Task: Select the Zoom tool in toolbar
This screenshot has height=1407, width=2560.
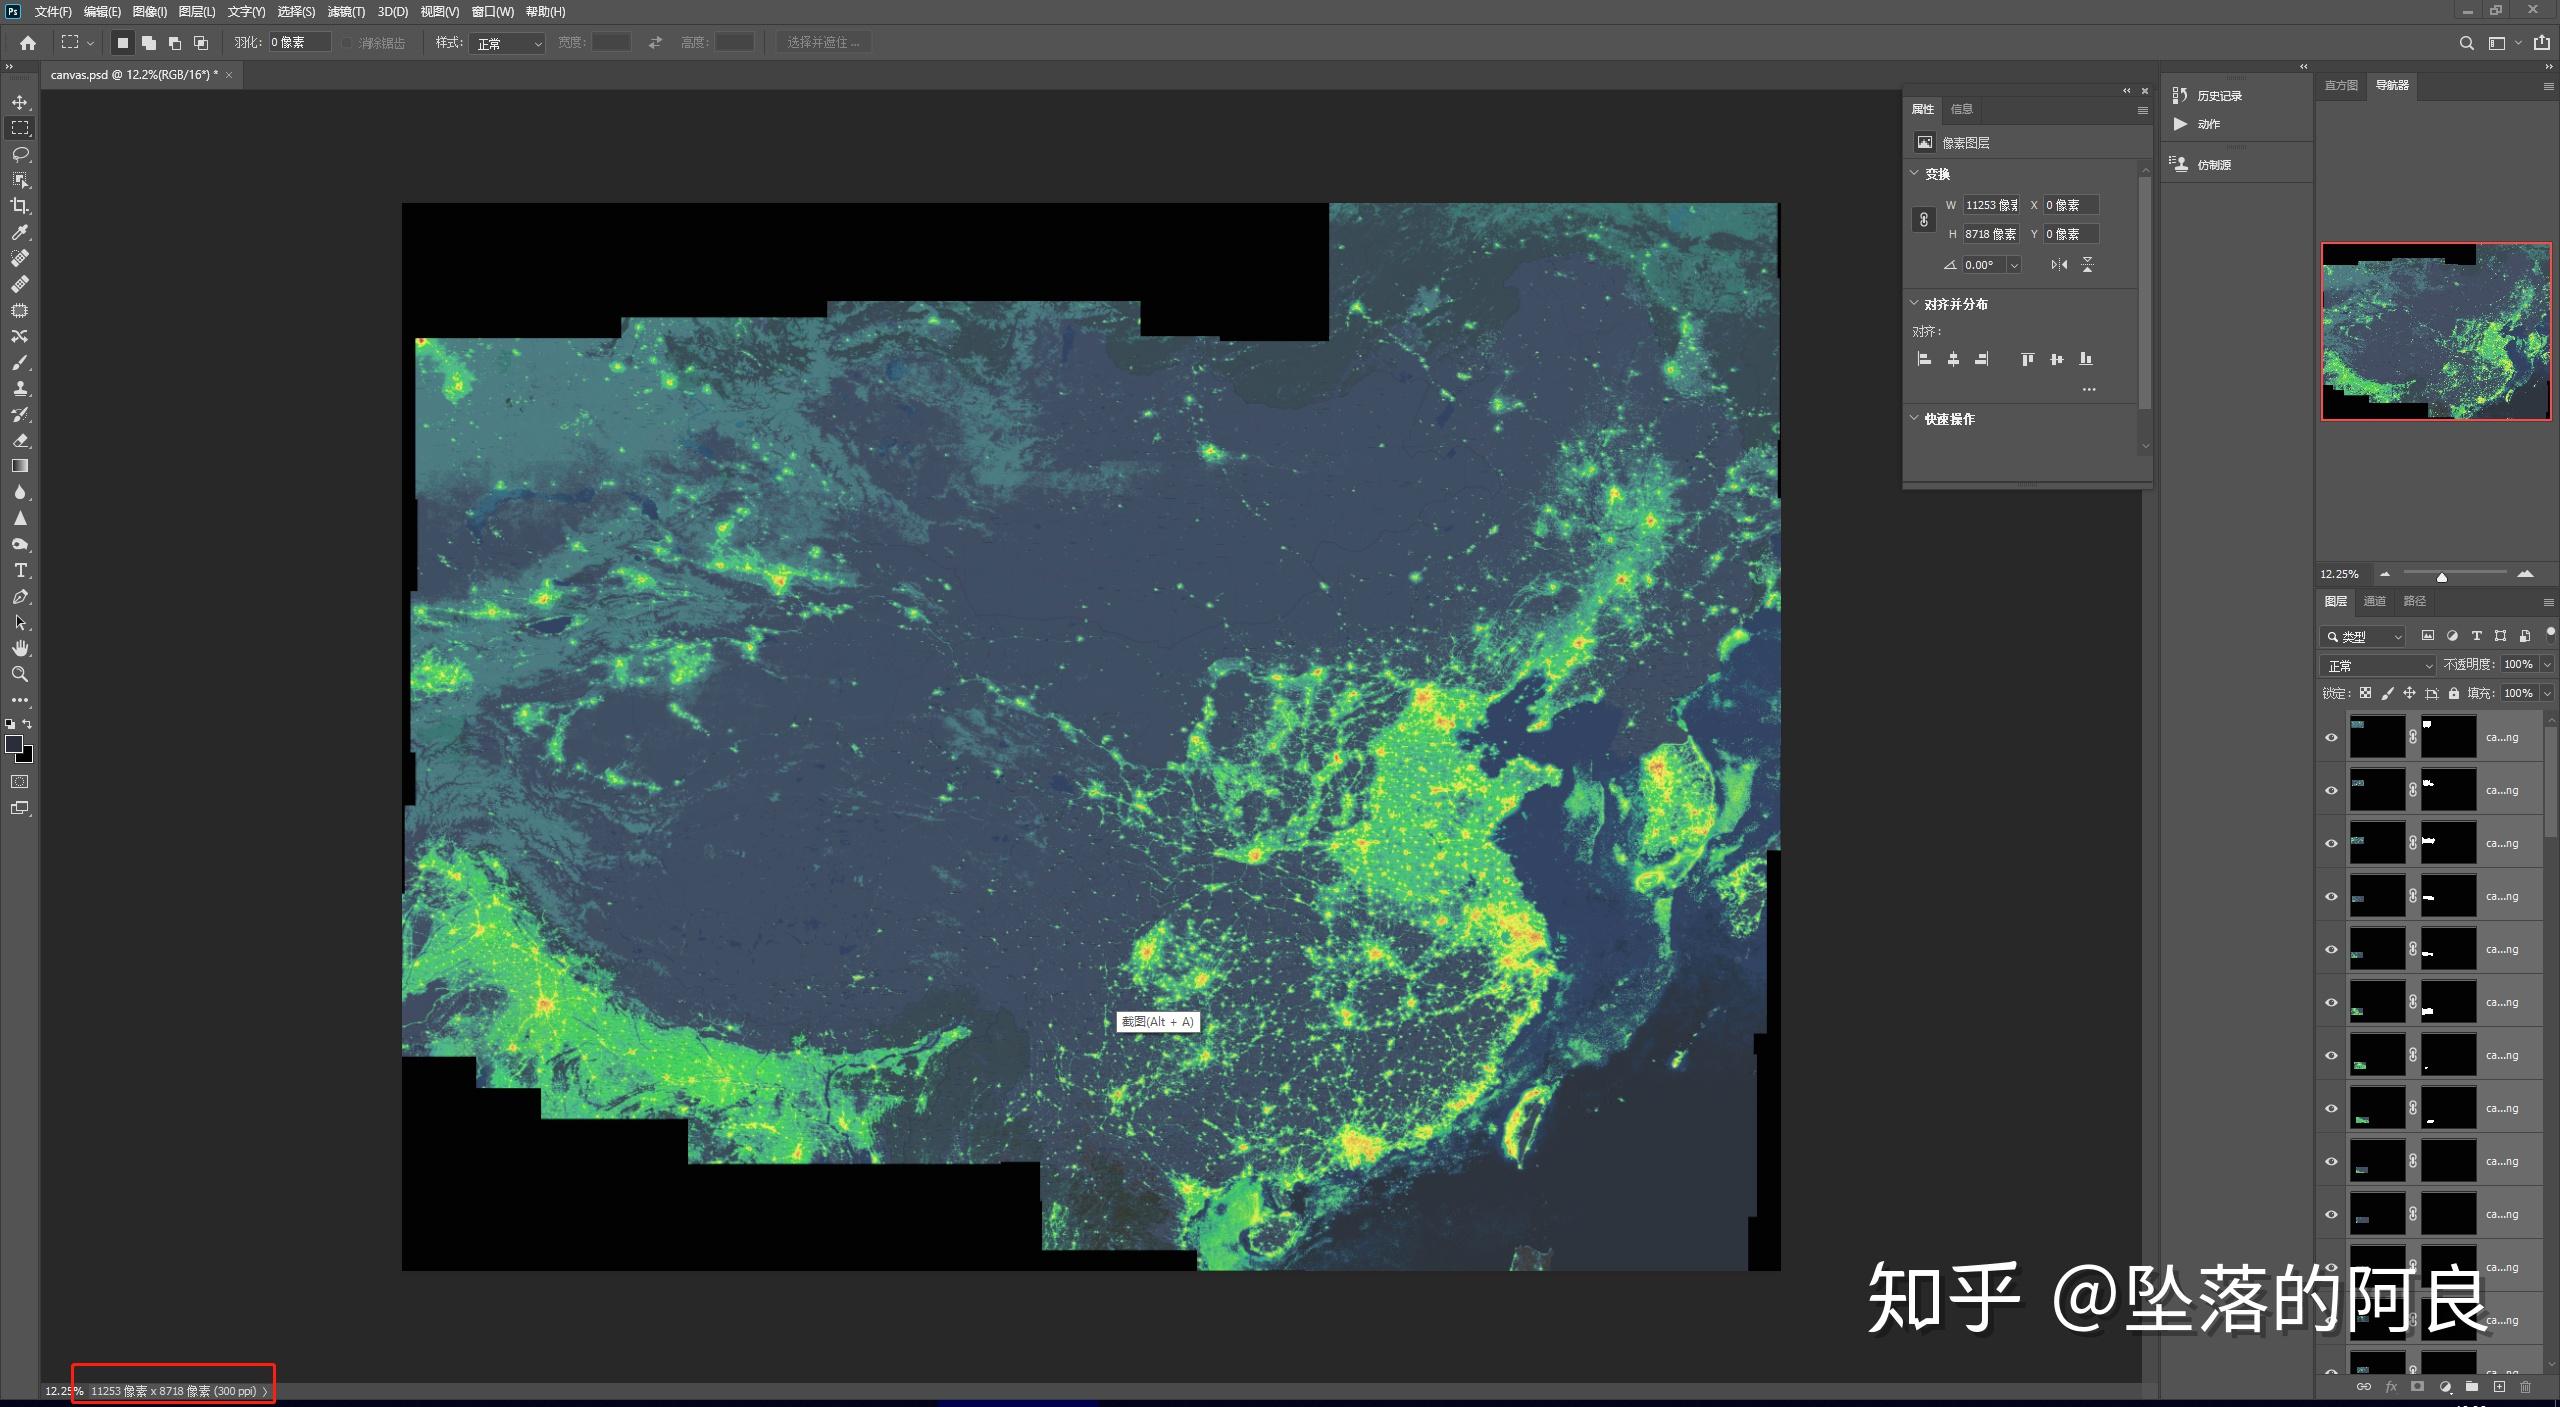Action: (20, 674)
